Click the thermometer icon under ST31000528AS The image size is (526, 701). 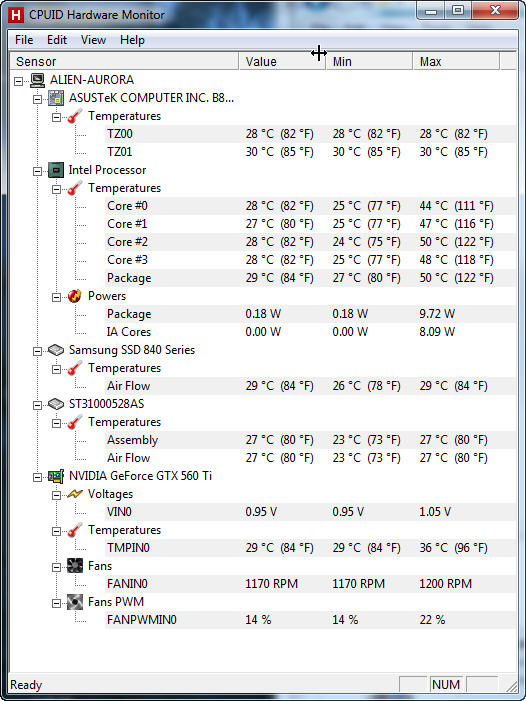coord(75,422)
